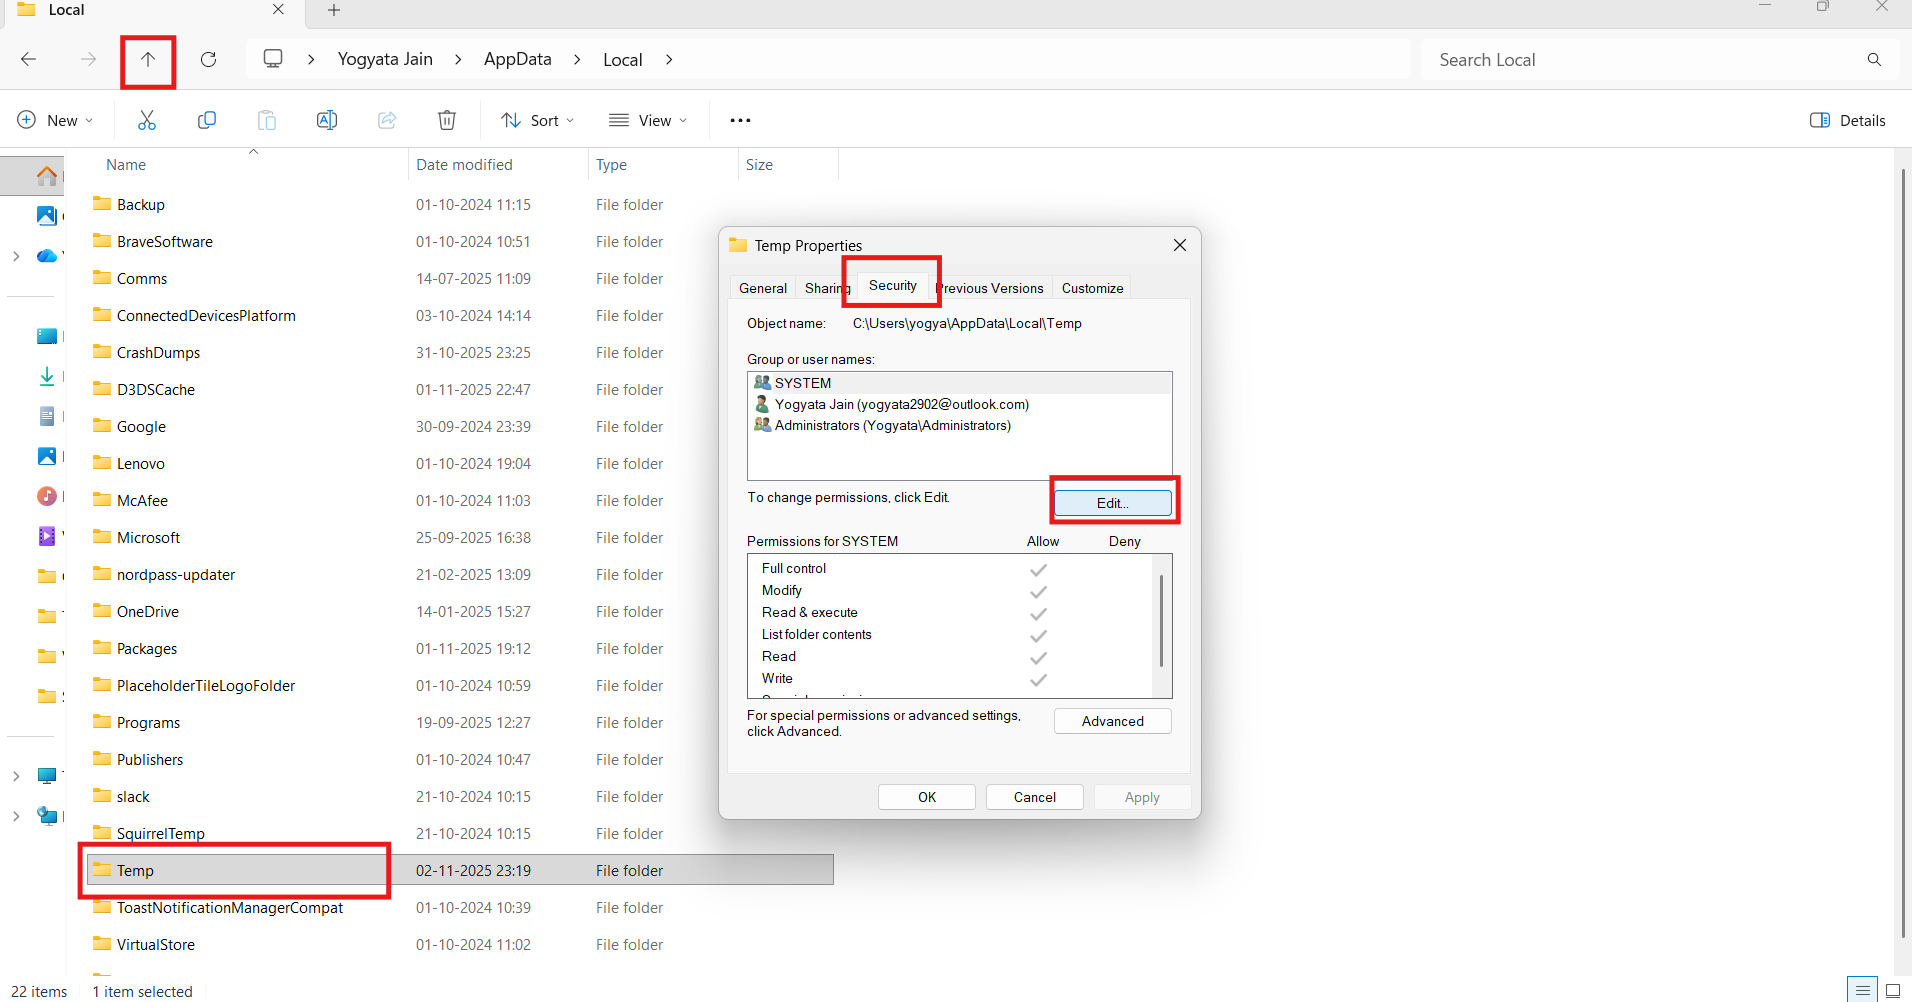The image size is (1912, 1002).
Task: Open the Sort dropdown
Action: coord(538,120)
